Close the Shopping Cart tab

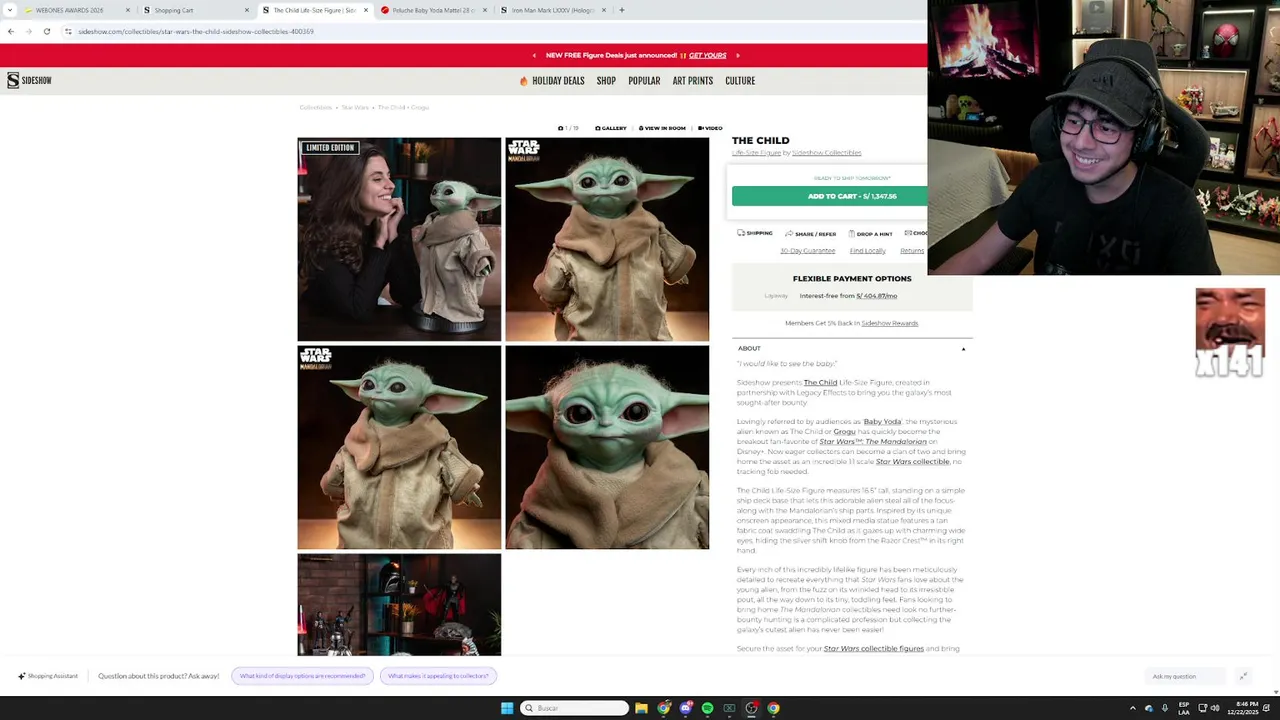(247, 10)
